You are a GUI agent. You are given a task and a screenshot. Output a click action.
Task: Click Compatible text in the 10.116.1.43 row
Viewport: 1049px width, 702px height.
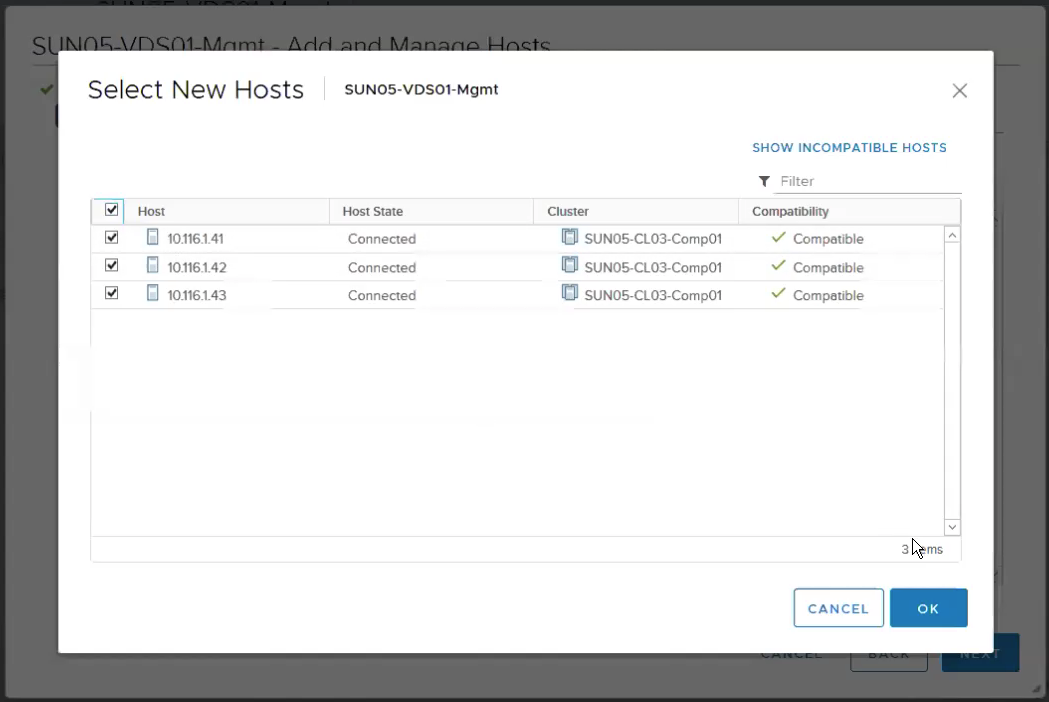(x=828, y=296)
